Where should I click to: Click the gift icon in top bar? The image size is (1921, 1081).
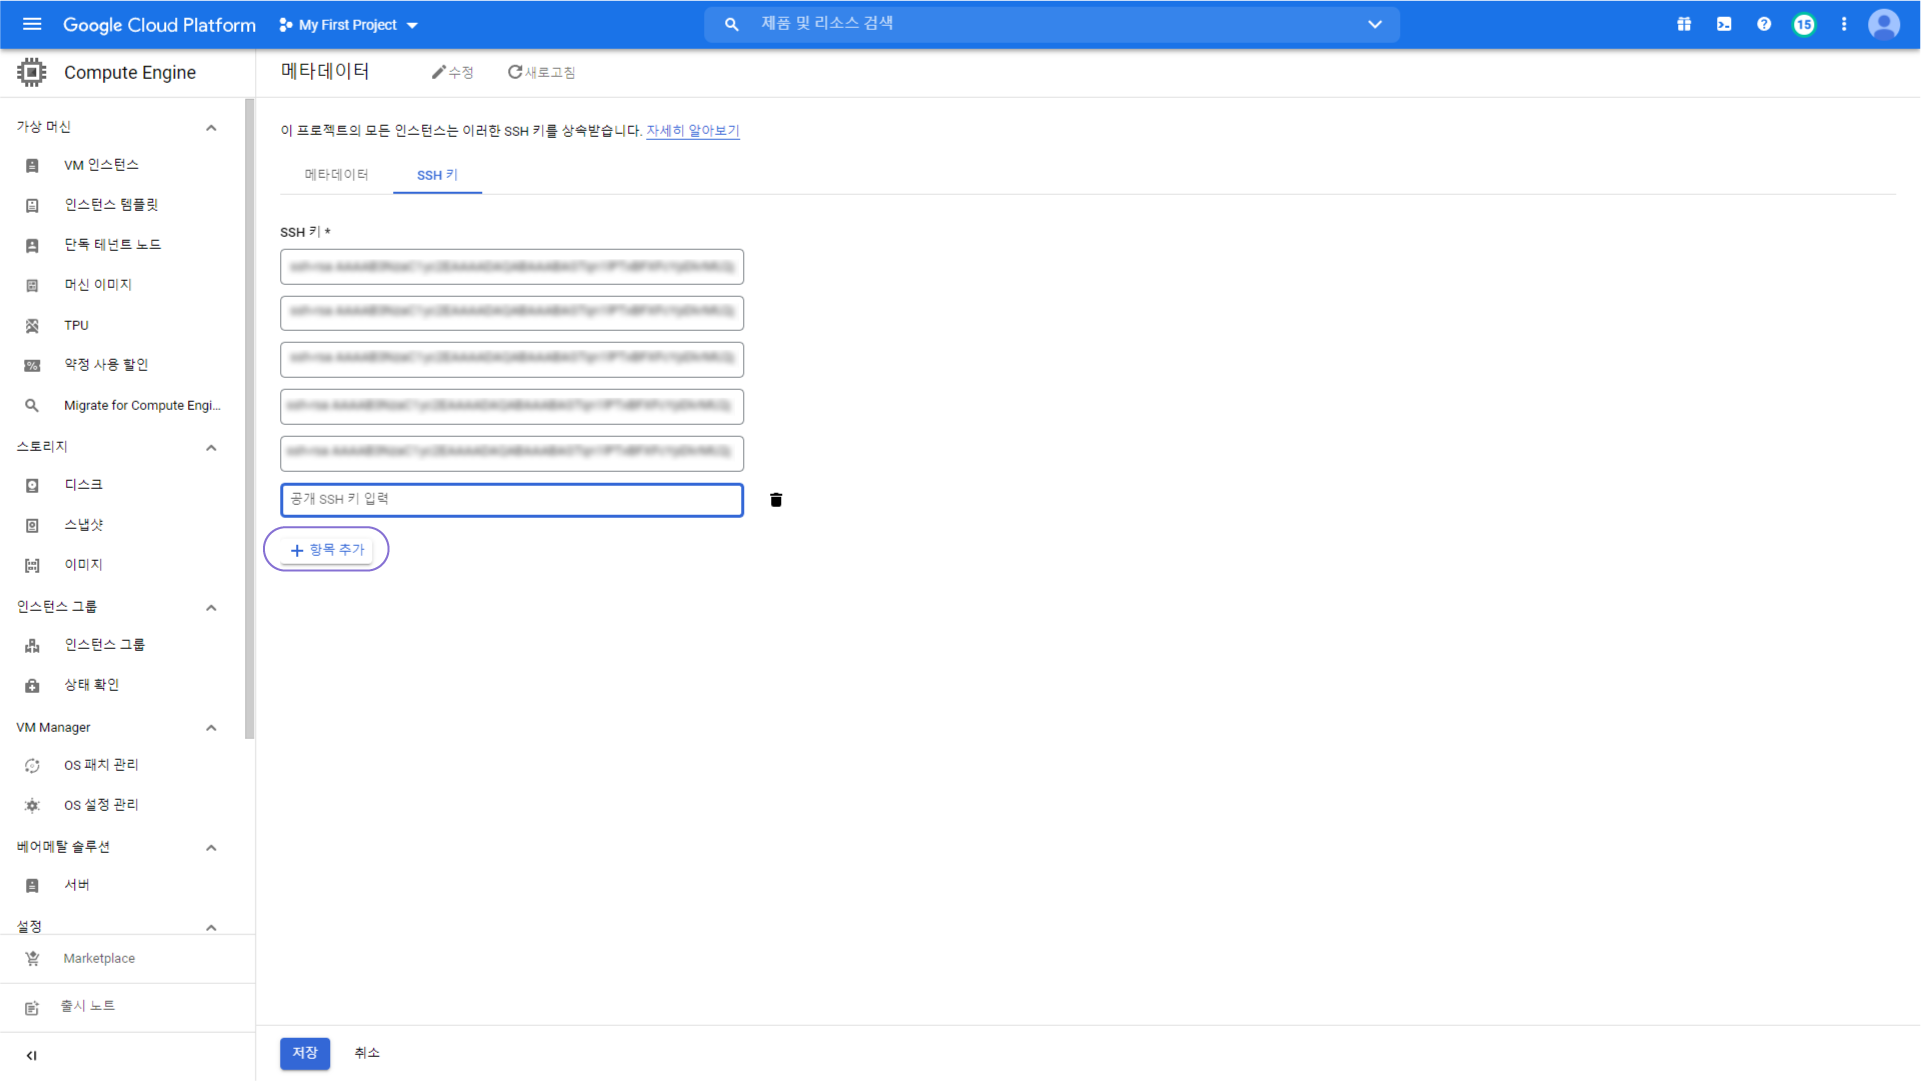click(x=1684, y=24)
